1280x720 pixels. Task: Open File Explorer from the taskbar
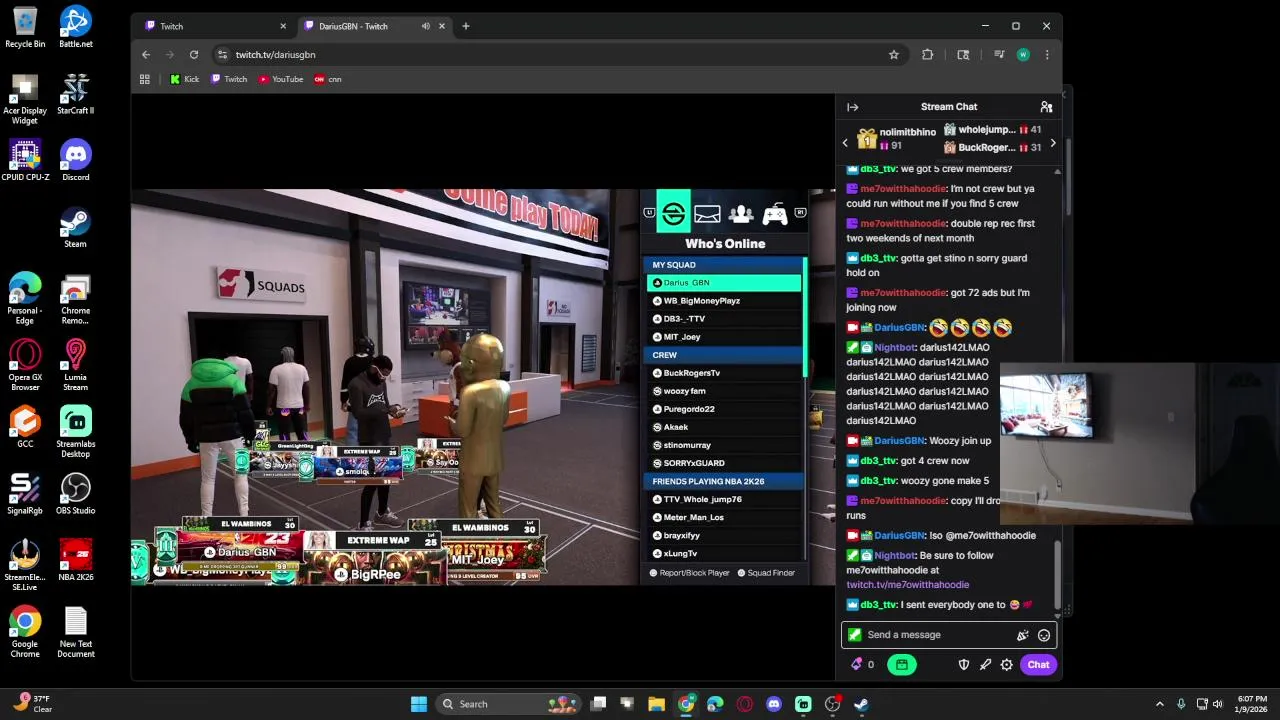[657, 704]
